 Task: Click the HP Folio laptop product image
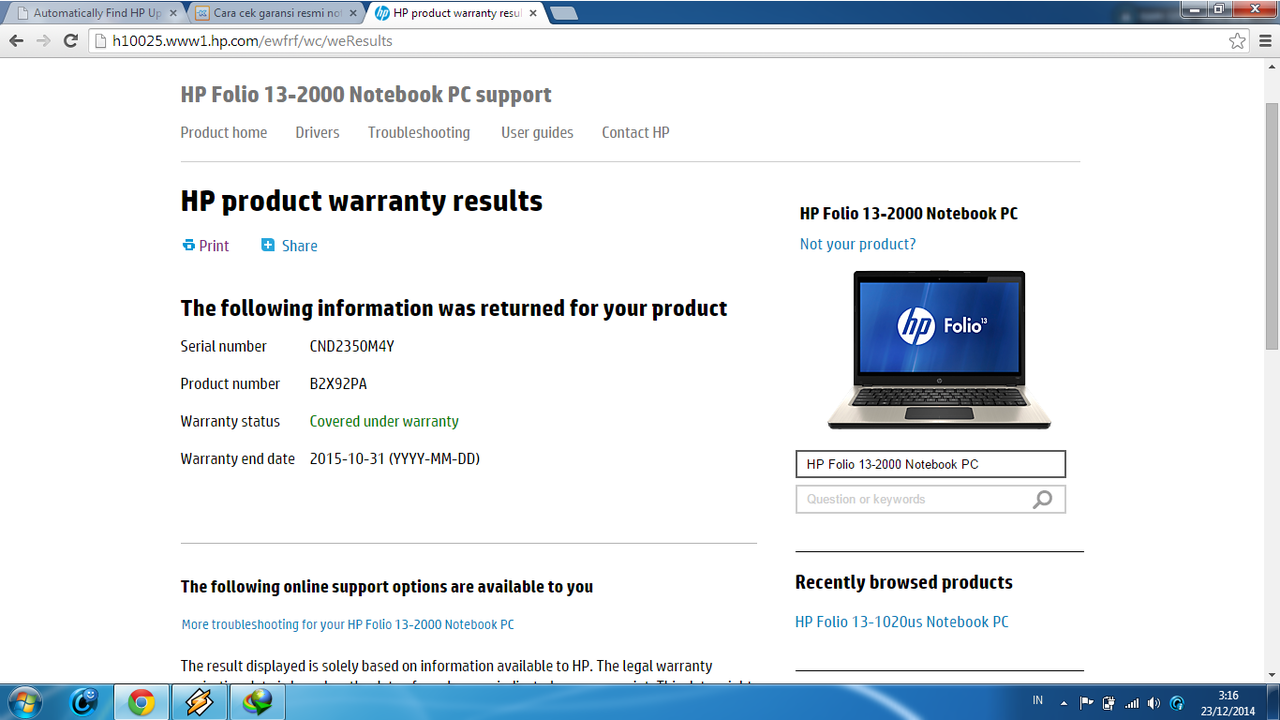[x=939, y=349]
